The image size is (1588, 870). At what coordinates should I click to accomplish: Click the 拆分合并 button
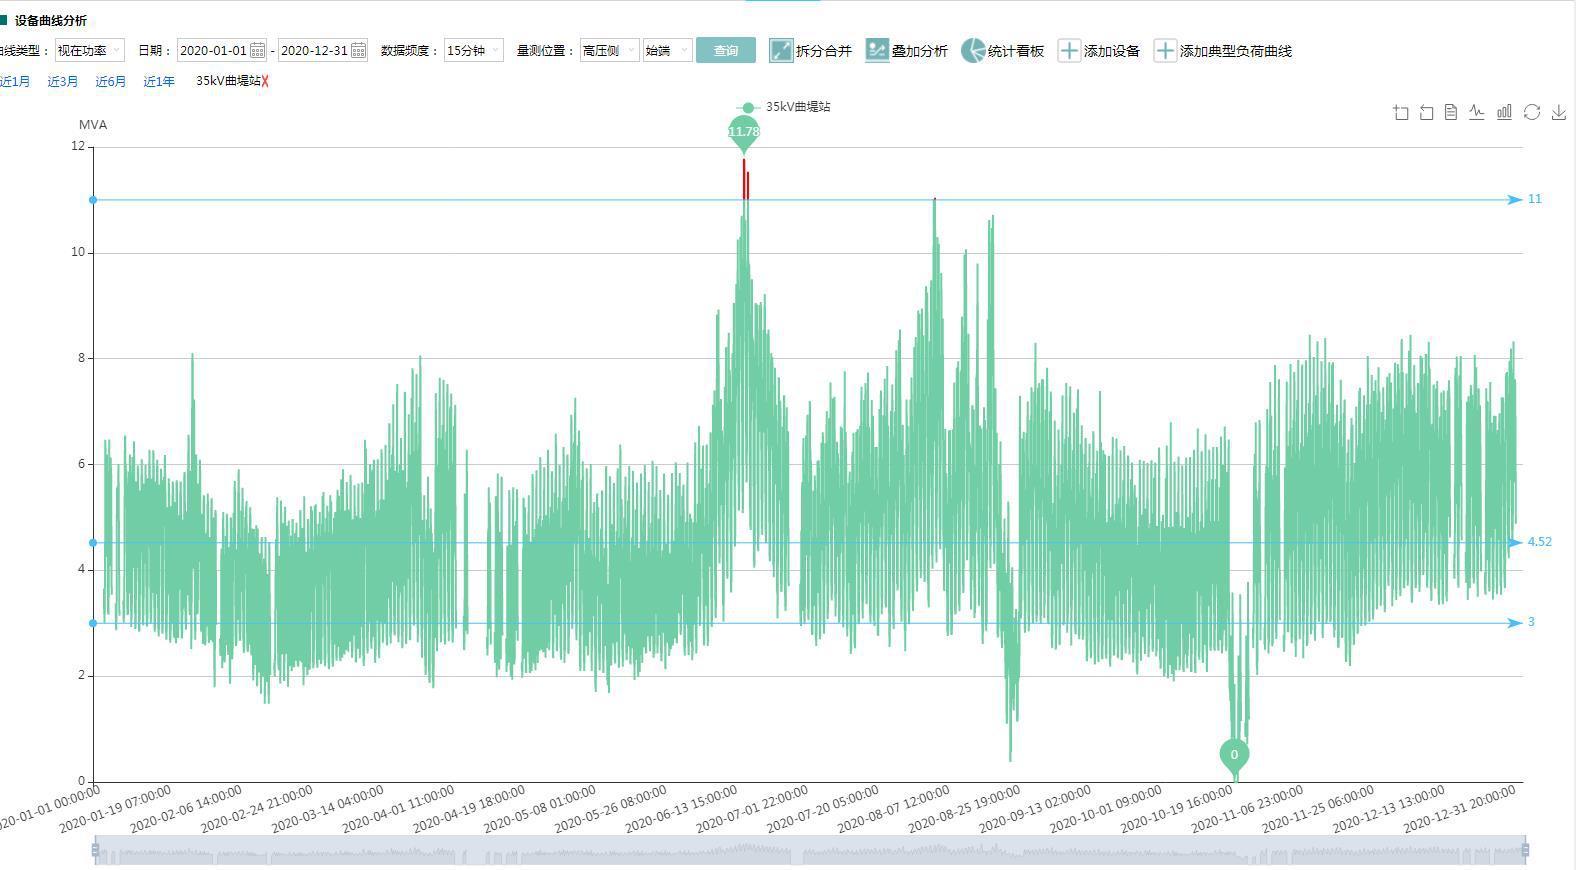click(x=810, y=50)
